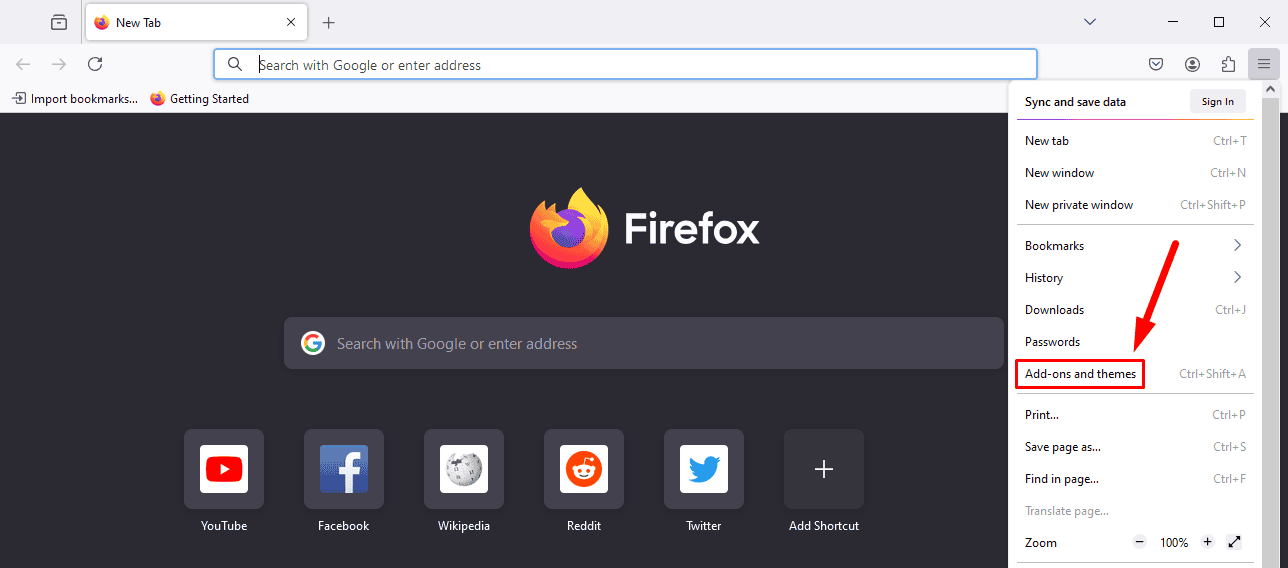
Task: Click the Sign In button
Action: 1217,101
